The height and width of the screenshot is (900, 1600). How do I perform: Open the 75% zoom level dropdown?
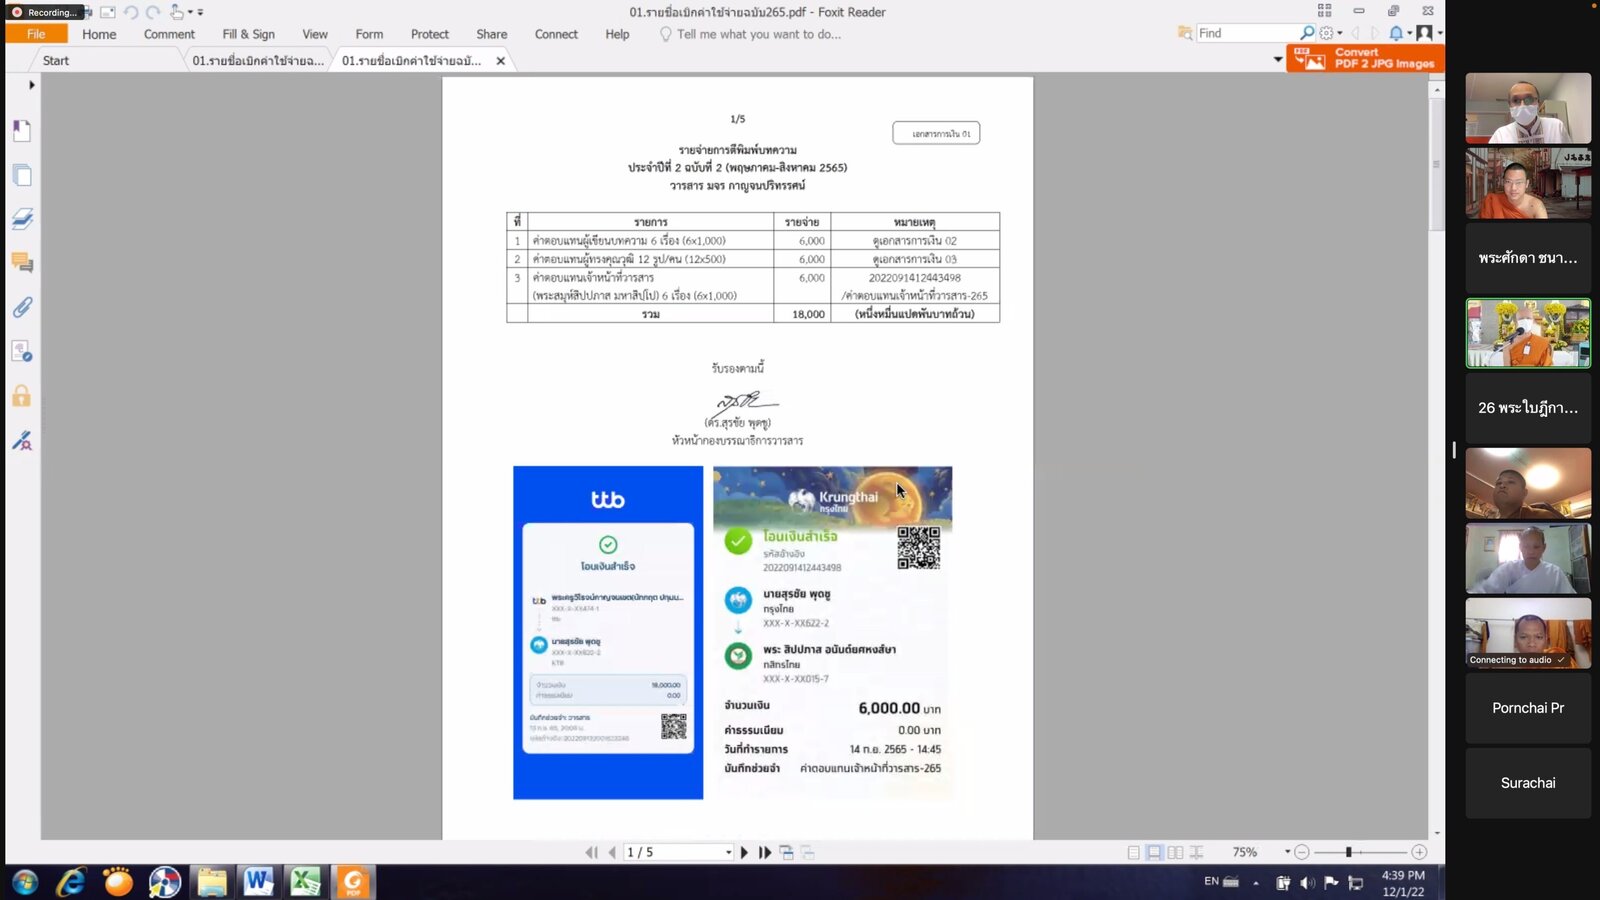pos(1287,852)
